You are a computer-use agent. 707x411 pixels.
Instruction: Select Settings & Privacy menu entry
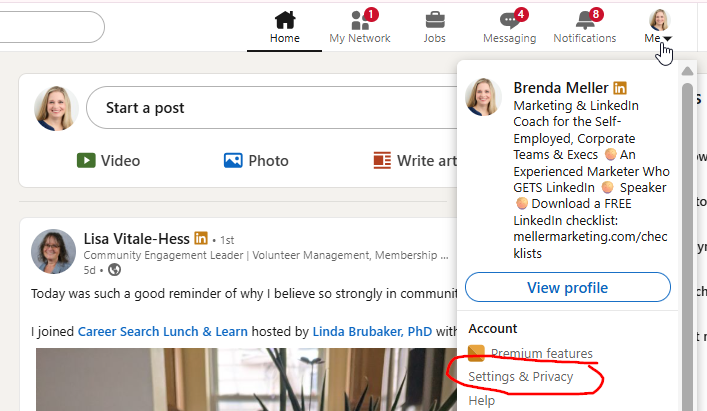pos(521,377)
